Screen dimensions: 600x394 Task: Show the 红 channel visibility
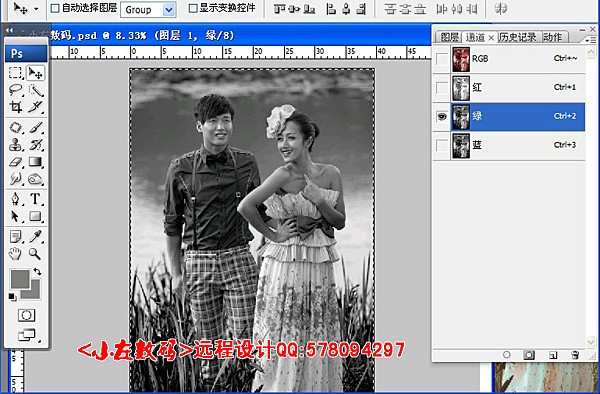(x=442, y=88)
